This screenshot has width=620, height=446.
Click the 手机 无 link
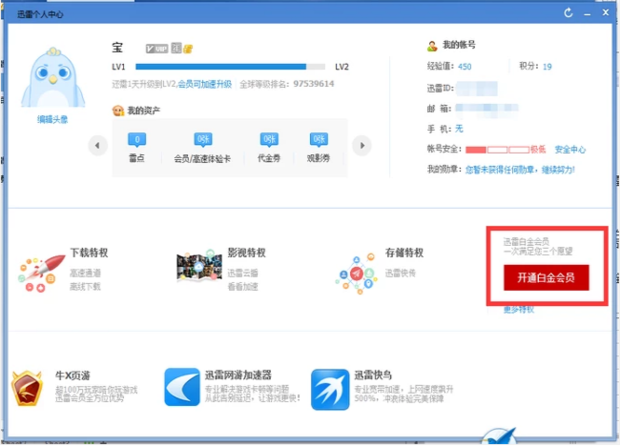pyautogui.click(x=459, y=129)
